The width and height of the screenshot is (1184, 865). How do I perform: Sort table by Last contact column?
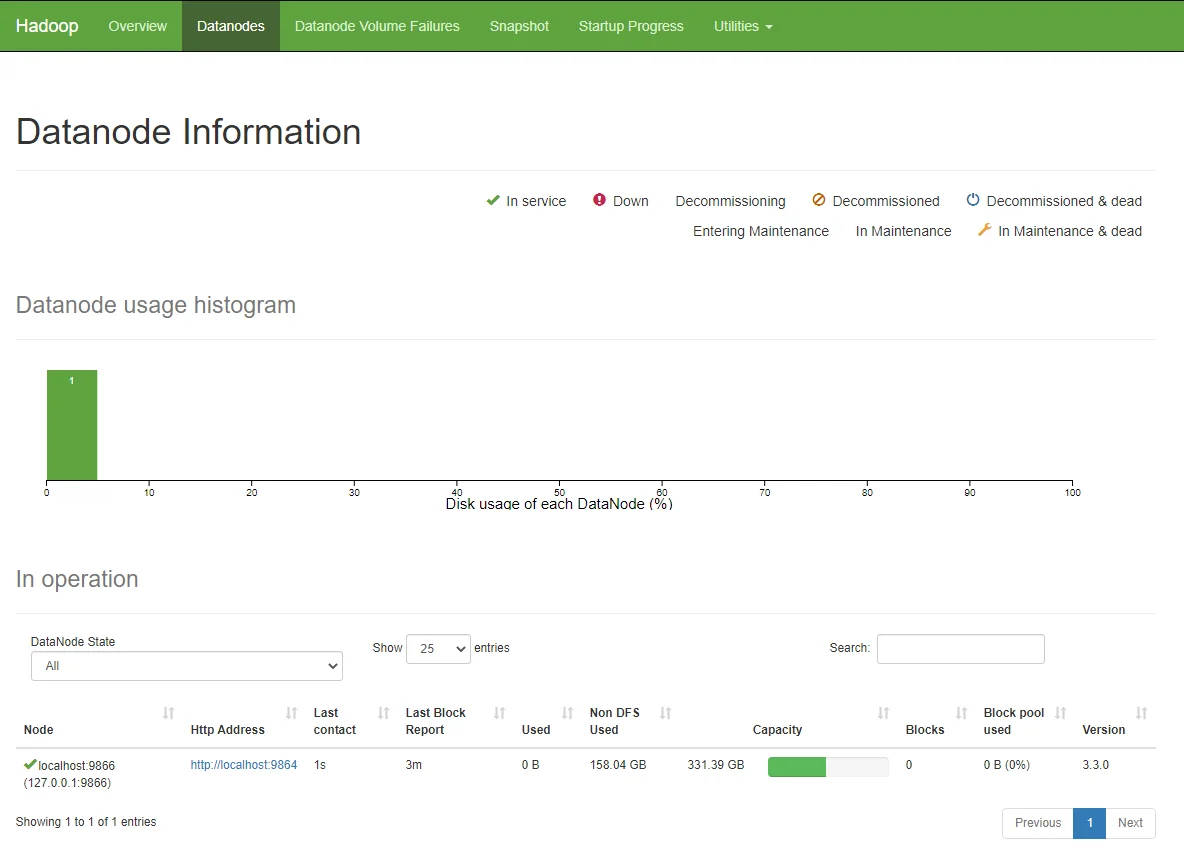383,713
